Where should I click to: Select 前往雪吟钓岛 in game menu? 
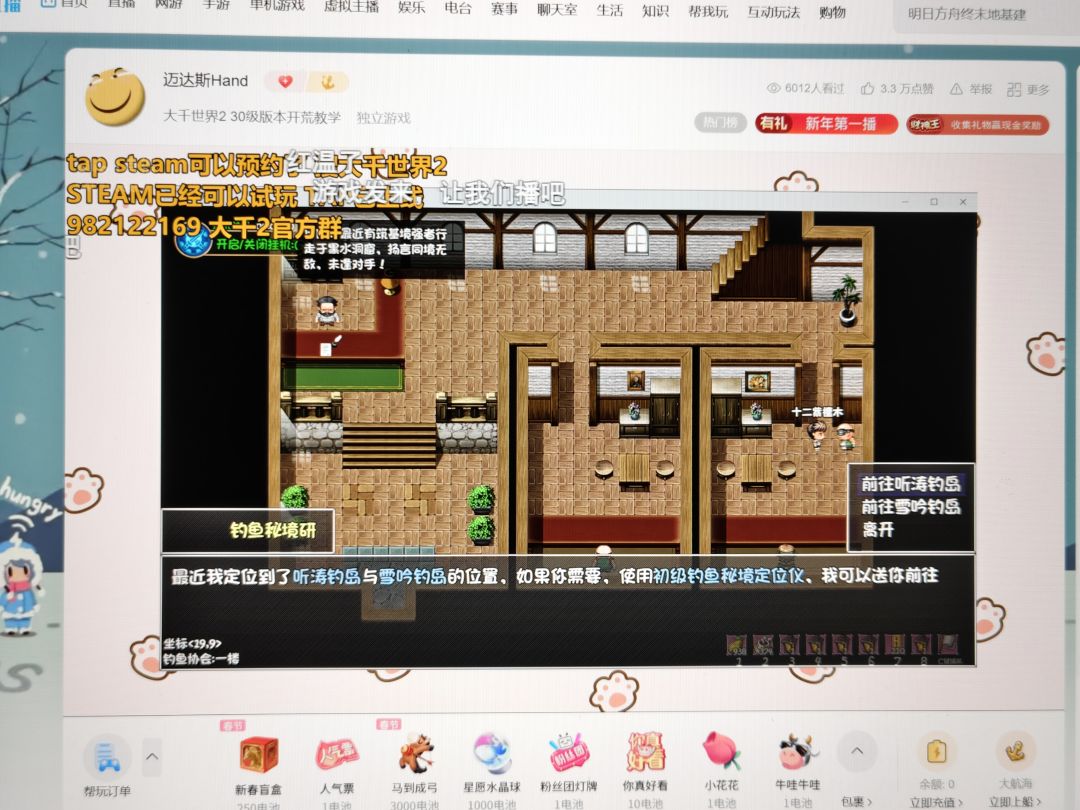click(911, 507)
